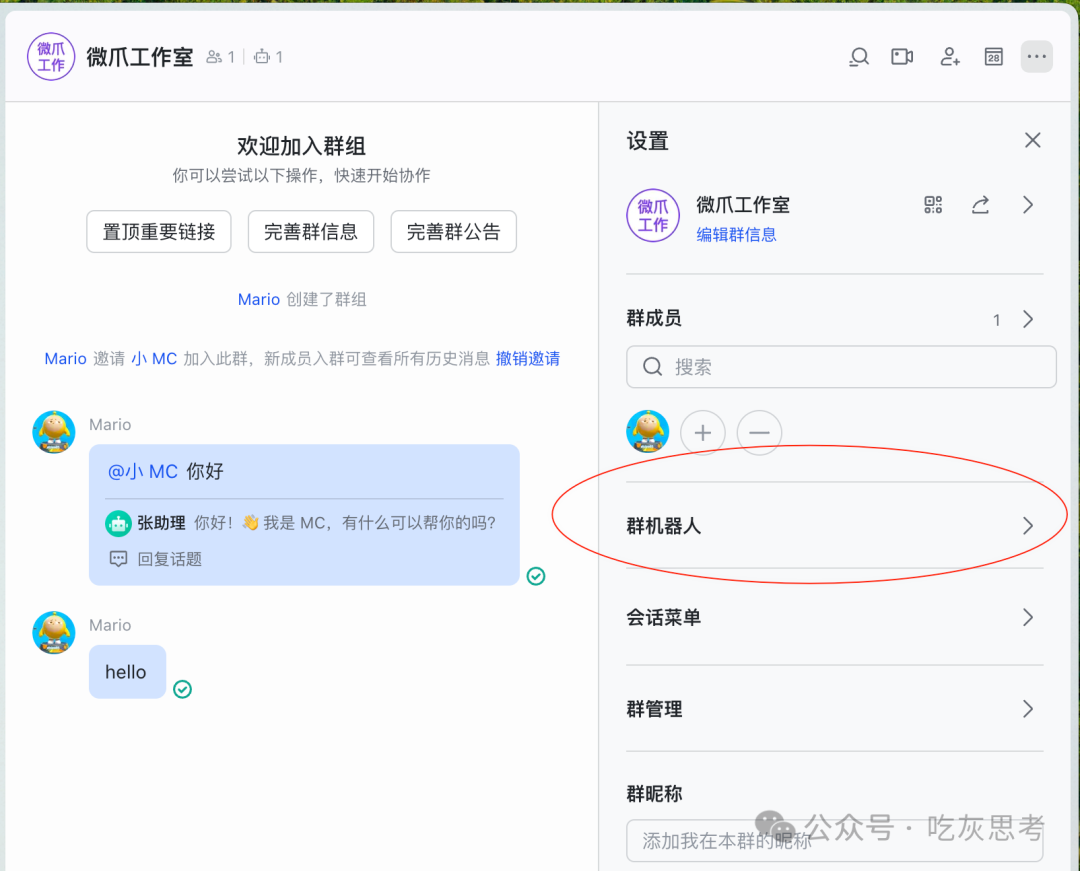
Task: Open the search icon in the top bar
Action: pyautogui.click(x=858, y=57)
